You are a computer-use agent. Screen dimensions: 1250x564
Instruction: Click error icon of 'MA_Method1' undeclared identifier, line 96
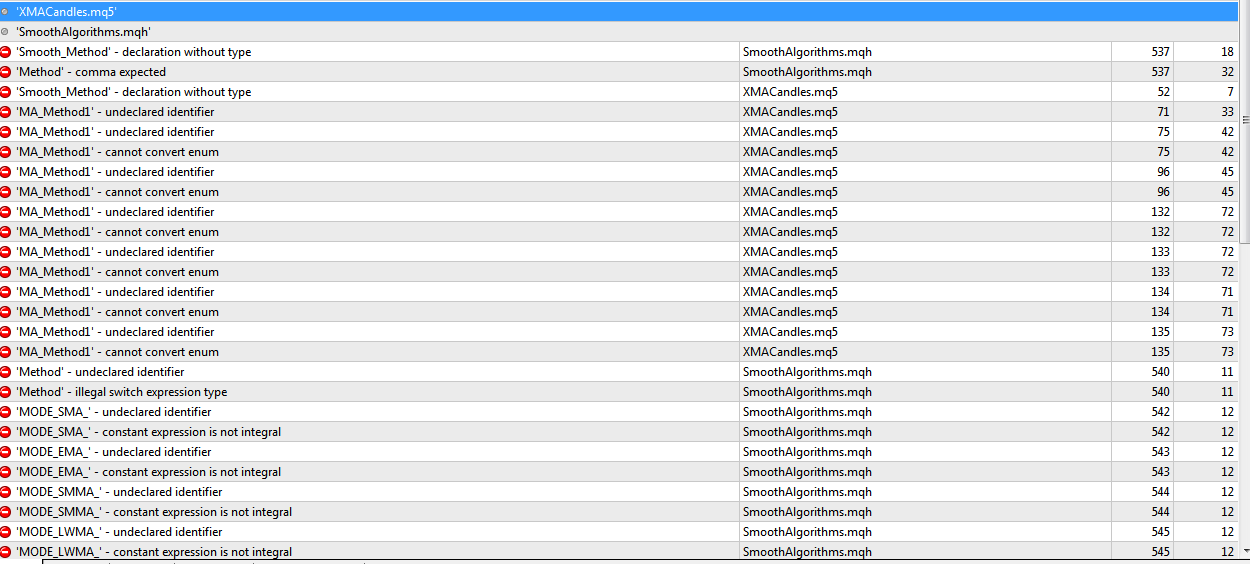(x=6, y=171)
